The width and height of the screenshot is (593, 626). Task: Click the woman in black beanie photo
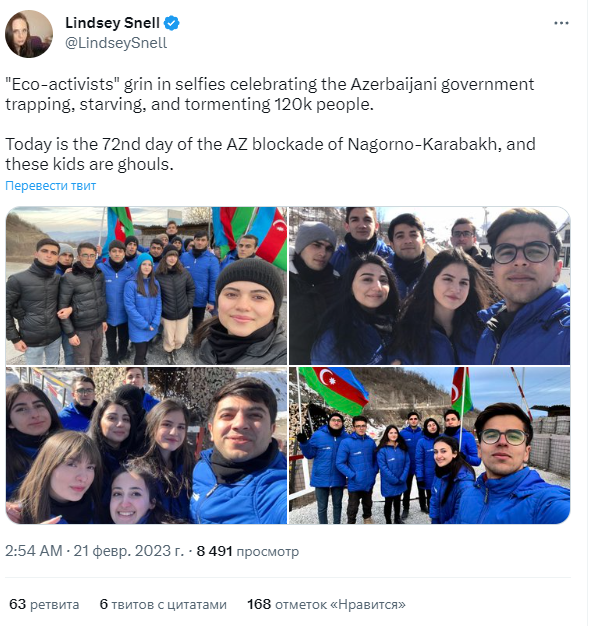[x=244, y=311]
